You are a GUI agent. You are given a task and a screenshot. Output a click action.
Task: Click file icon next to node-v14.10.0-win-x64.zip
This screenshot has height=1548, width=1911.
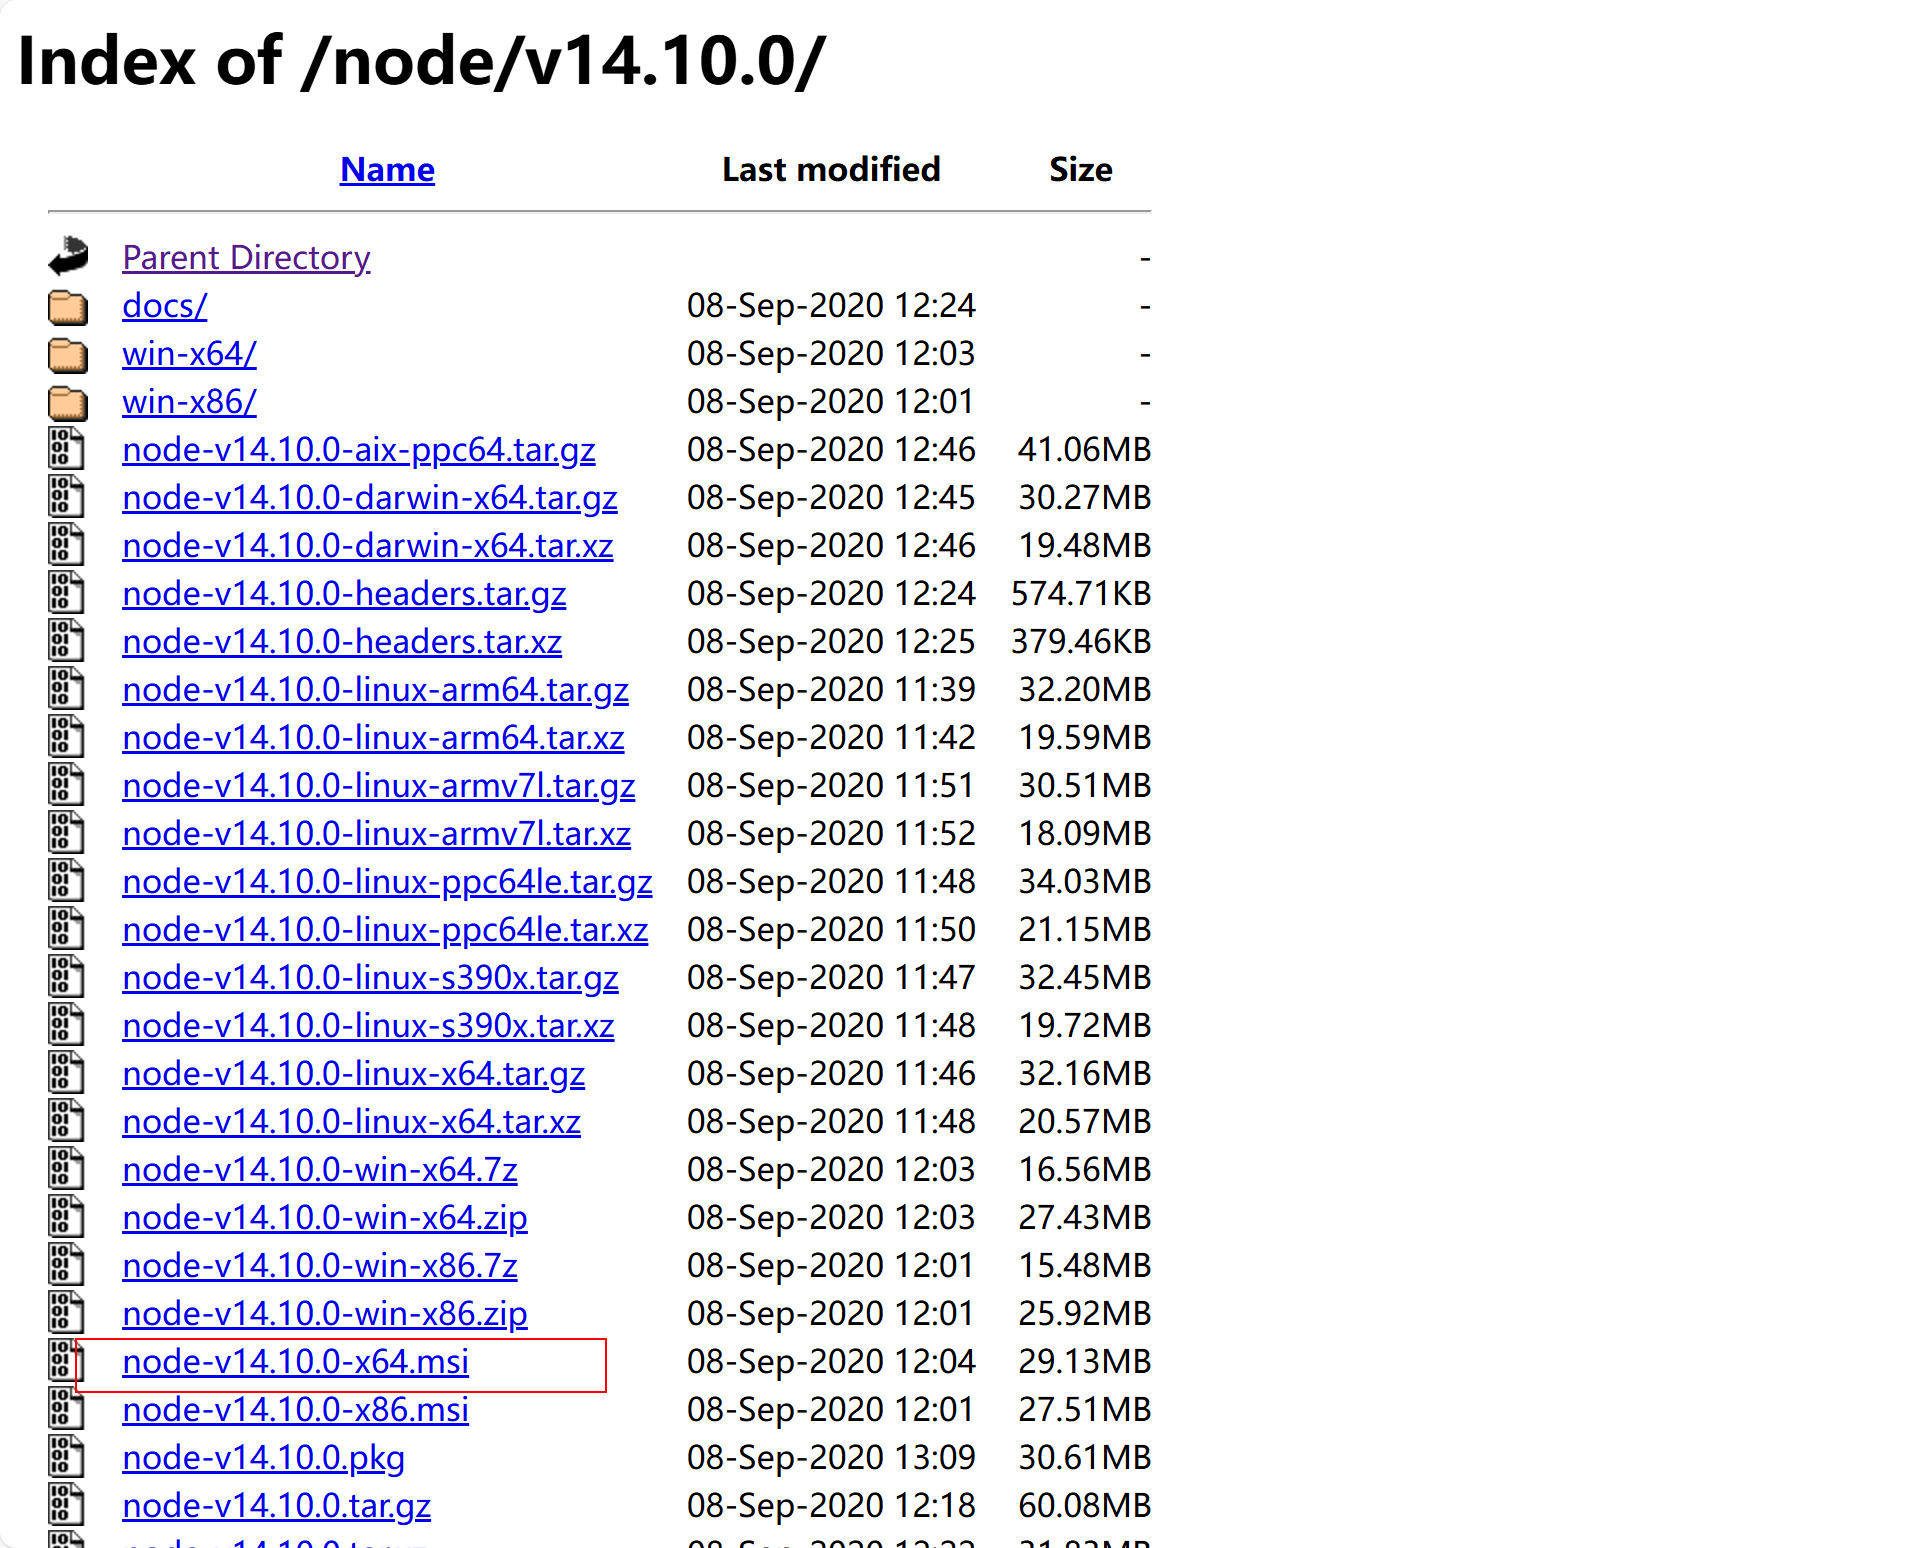tap(66, 1218)
